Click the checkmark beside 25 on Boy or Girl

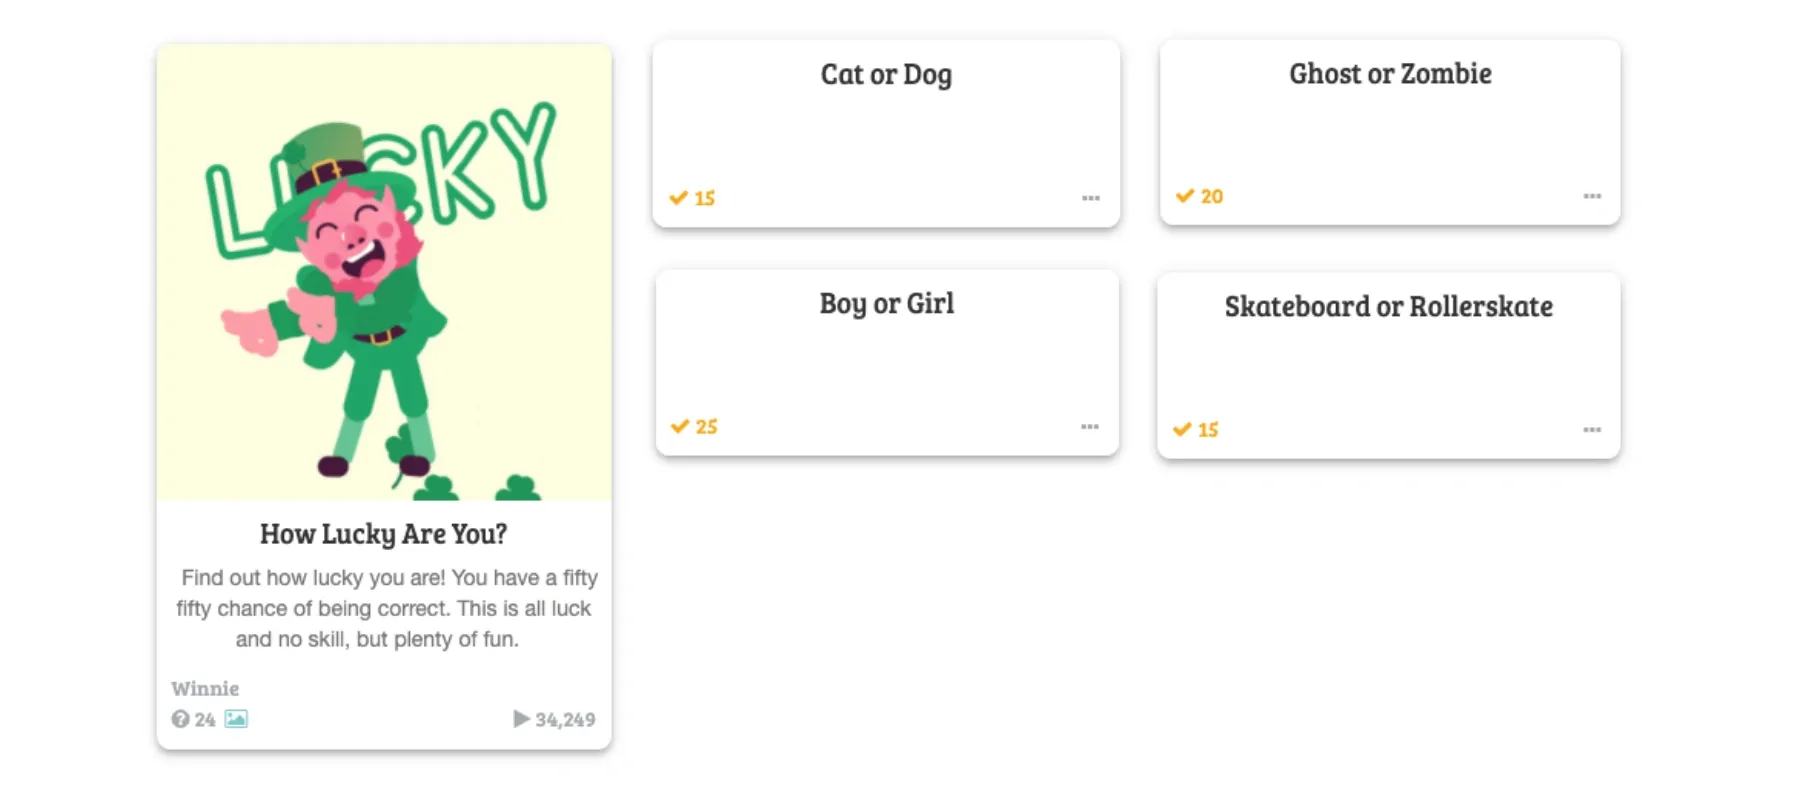(680, 427)
